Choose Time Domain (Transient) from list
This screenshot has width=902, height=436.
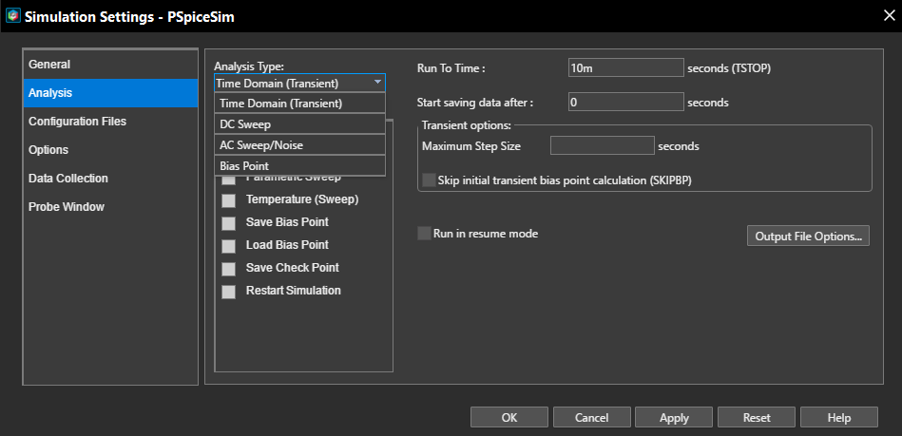click(300, 104)
